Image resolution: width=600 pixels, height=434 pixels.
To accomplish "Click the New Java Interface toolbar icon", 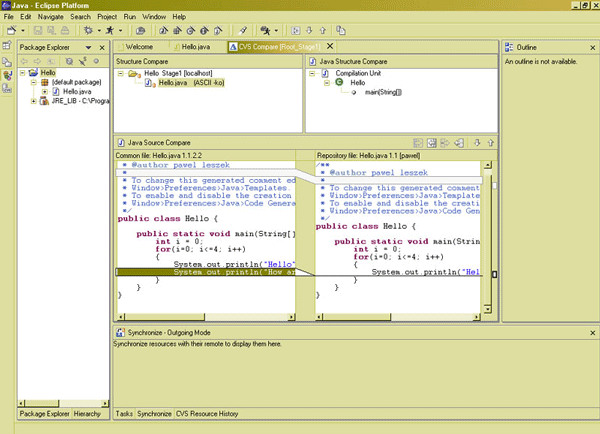I will coord(204,31).
